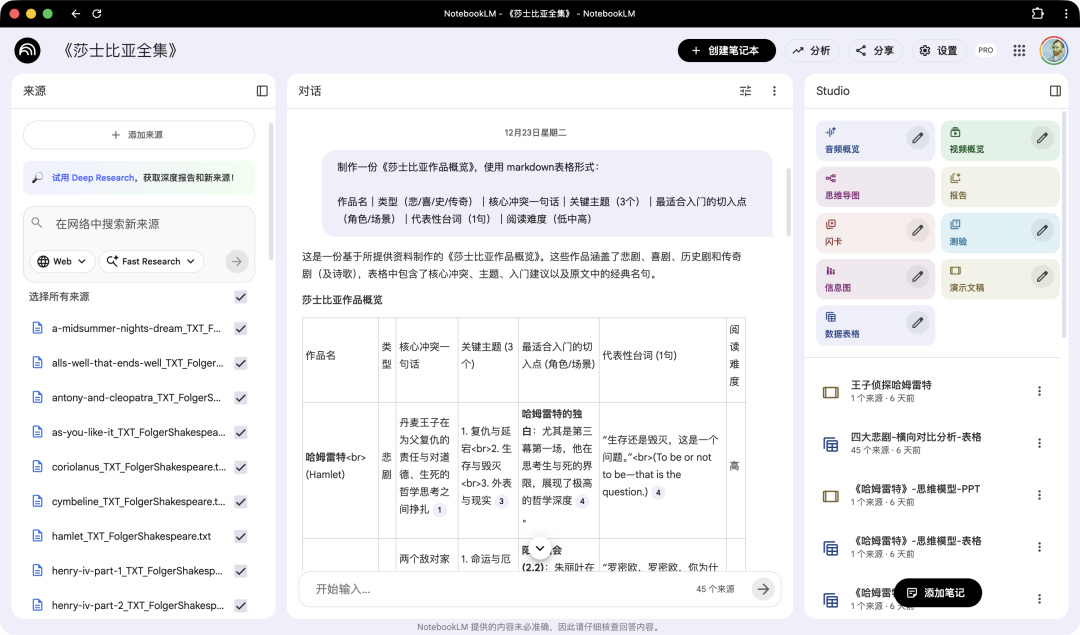Screen dimensions: 1080x635
Task: Toggle 选择所有来源 checkbox
Action: [240, 297]
